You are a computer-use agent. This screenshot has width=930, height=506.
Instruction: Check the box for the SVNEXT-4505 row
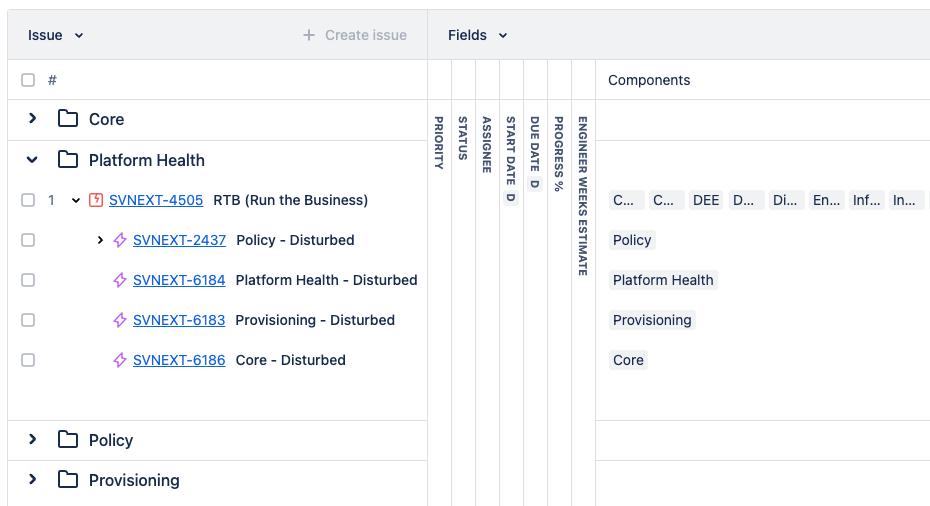(x=28, y=200)
